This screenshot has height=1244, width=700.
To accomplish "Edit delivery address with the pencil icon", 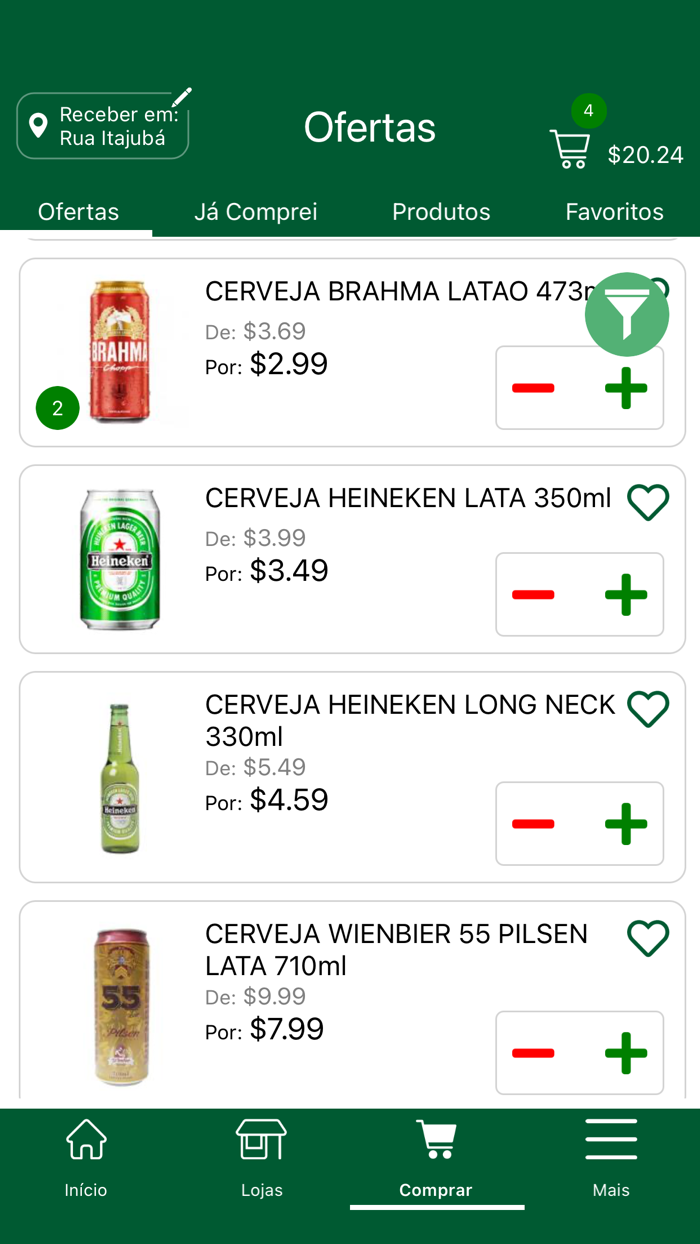I will [180, 96].
